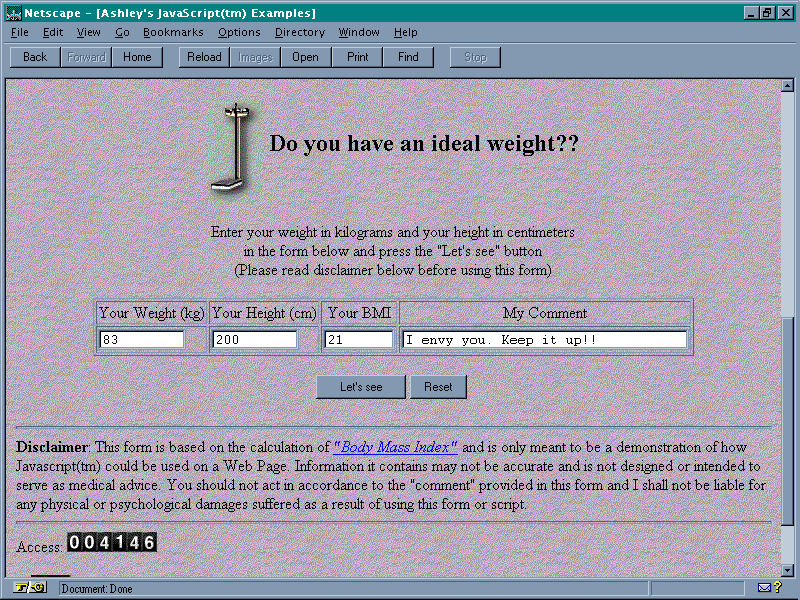800x600 pixels.
Task: Select the Your Height input field
Action: tap(254, 340)
